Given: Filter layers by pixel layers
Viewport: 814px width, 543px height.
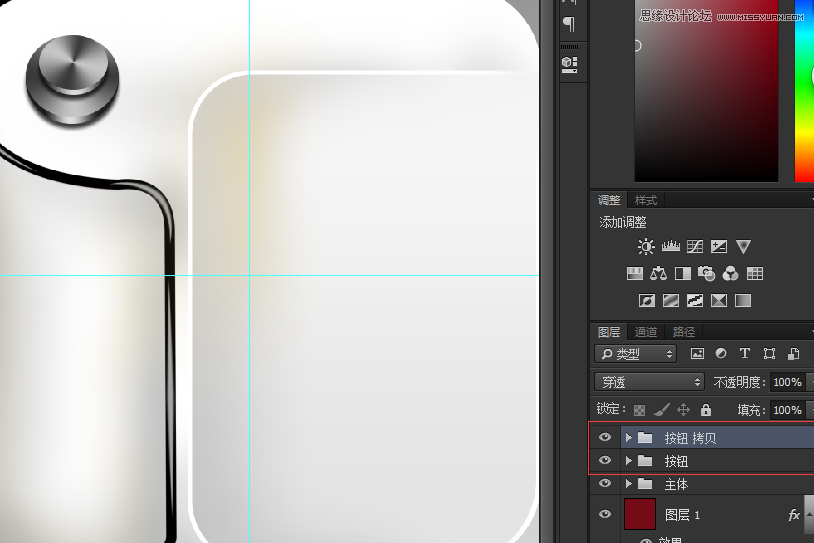Looking at the screenshot, I should coord(697,354).
